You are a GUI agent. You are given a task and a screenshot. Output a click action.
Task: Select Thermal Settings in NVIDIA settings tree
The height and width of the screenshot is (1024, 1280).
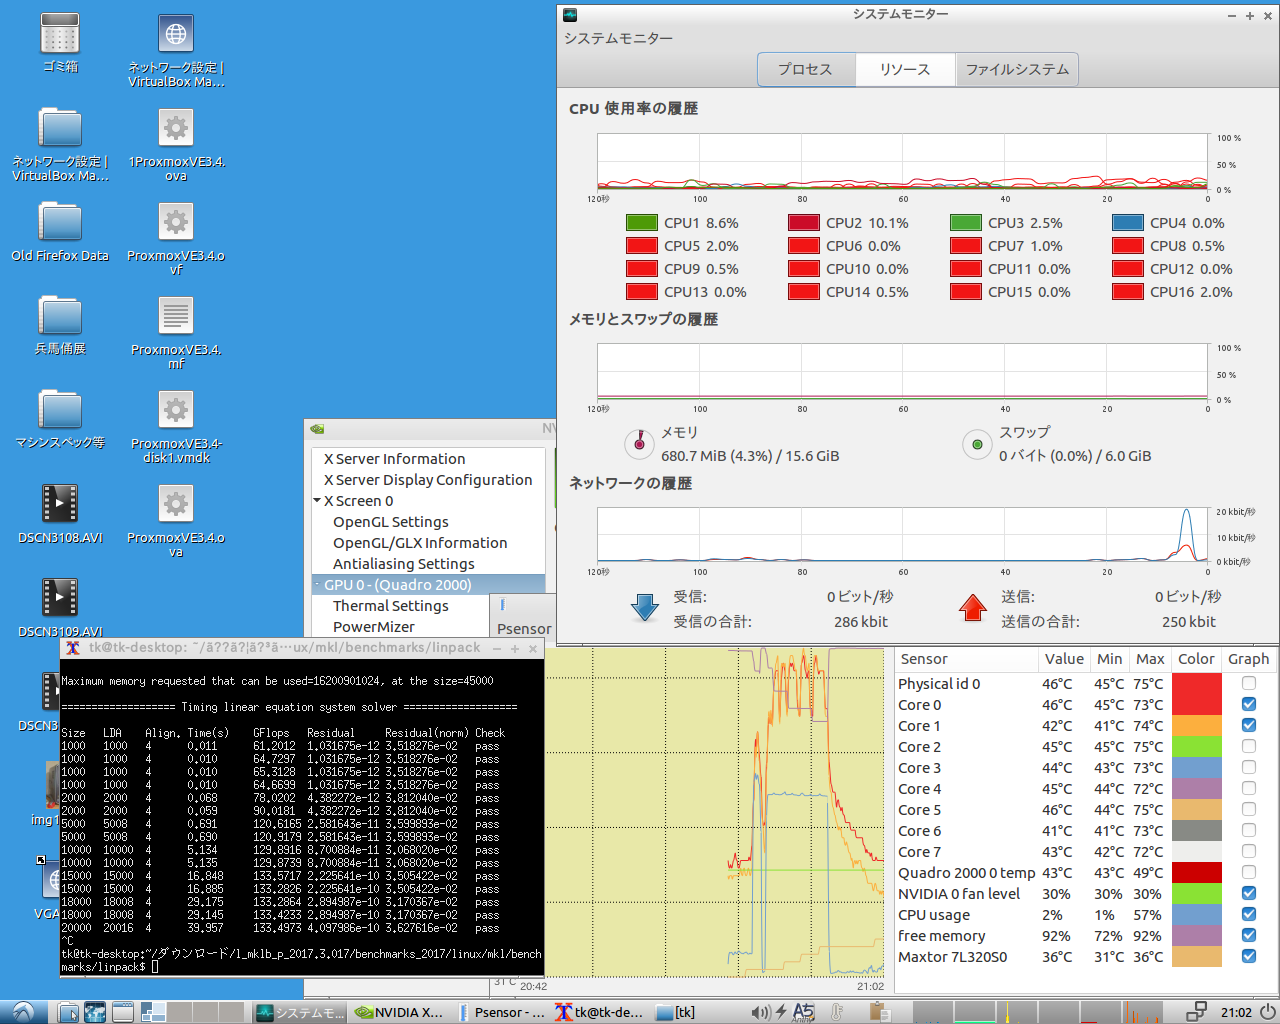390,606
